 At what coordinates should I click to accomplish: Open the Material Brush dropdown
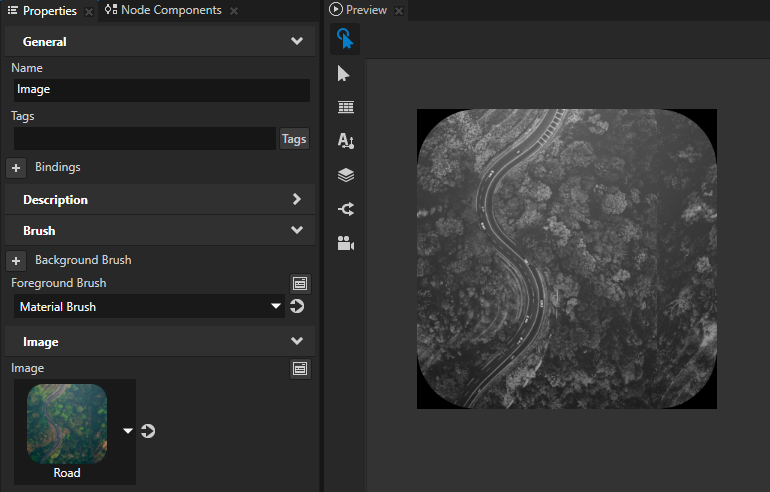point(276,307)
